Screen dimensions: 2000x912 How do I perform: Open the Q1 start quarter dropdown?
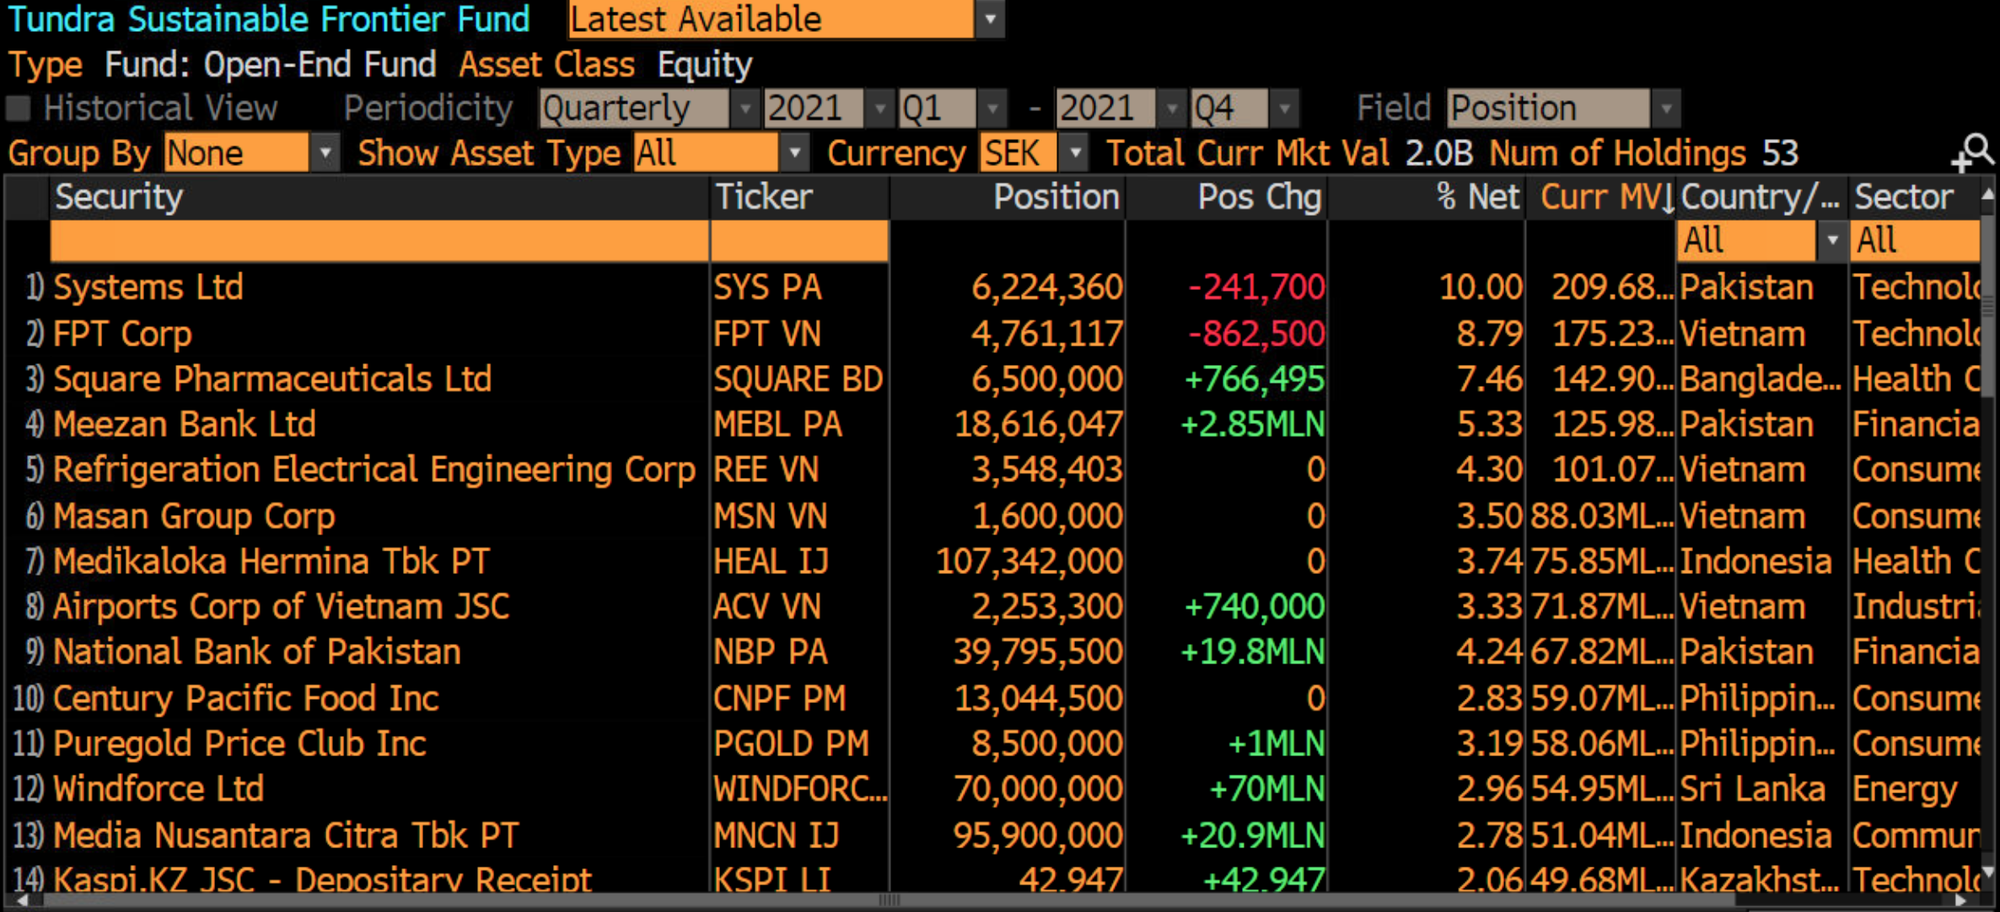[992, 108]
